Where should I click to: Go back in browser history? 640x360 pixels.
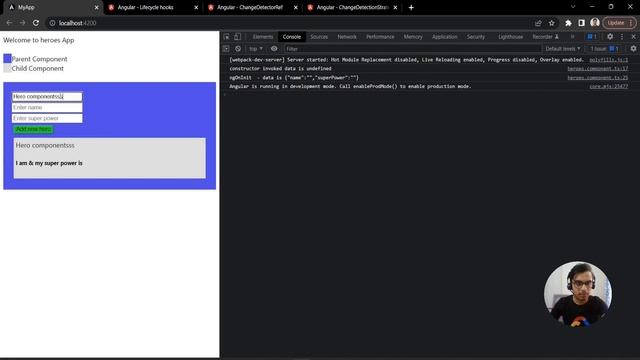point(9,23)
